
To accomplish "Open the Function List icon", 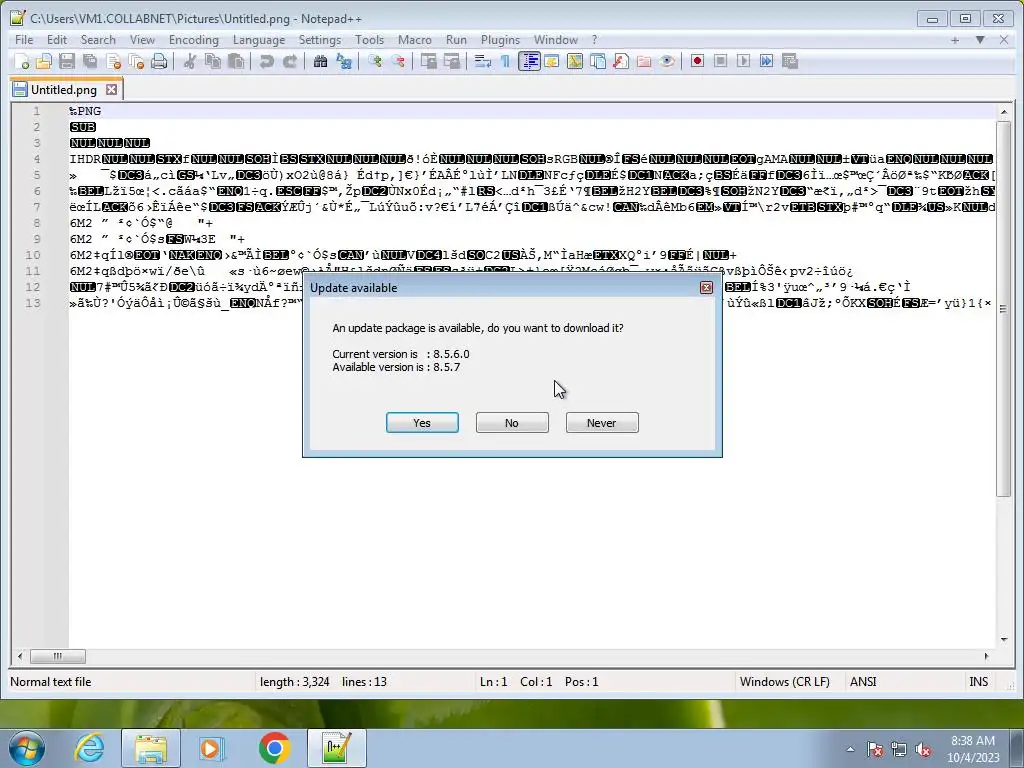I will pyautogui.click(x=621, y=61).
